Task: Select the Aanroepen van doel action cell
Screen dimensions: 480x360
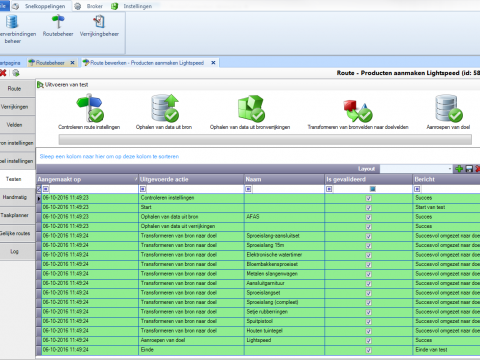Action: pyautogui.click(x=192, y=340)
